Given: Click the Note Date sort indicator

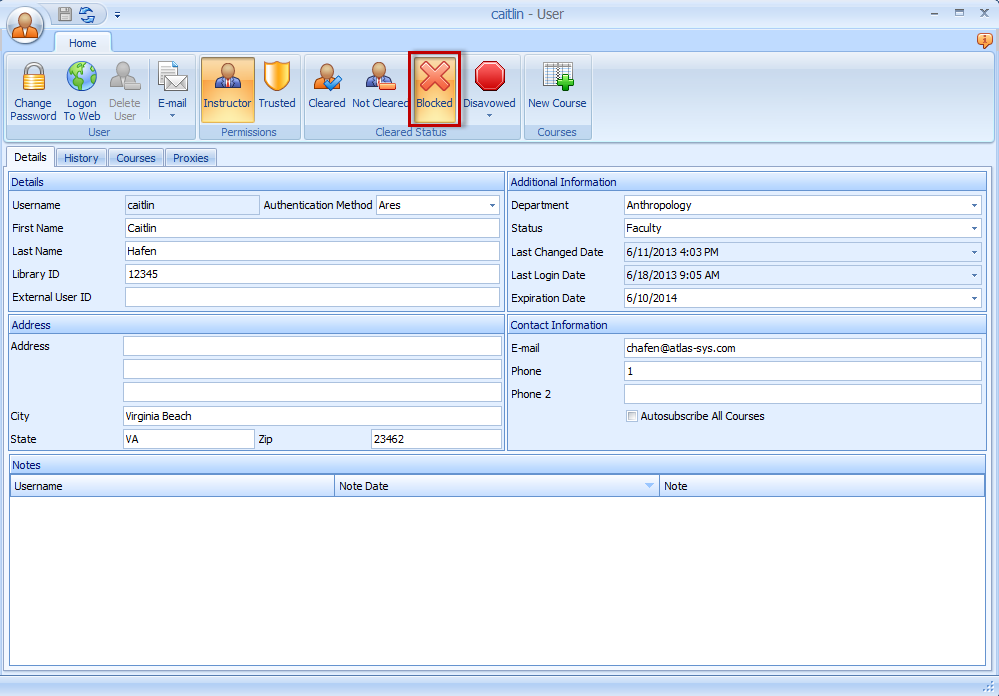Looking at the screenshot, I should pos(648,486).
